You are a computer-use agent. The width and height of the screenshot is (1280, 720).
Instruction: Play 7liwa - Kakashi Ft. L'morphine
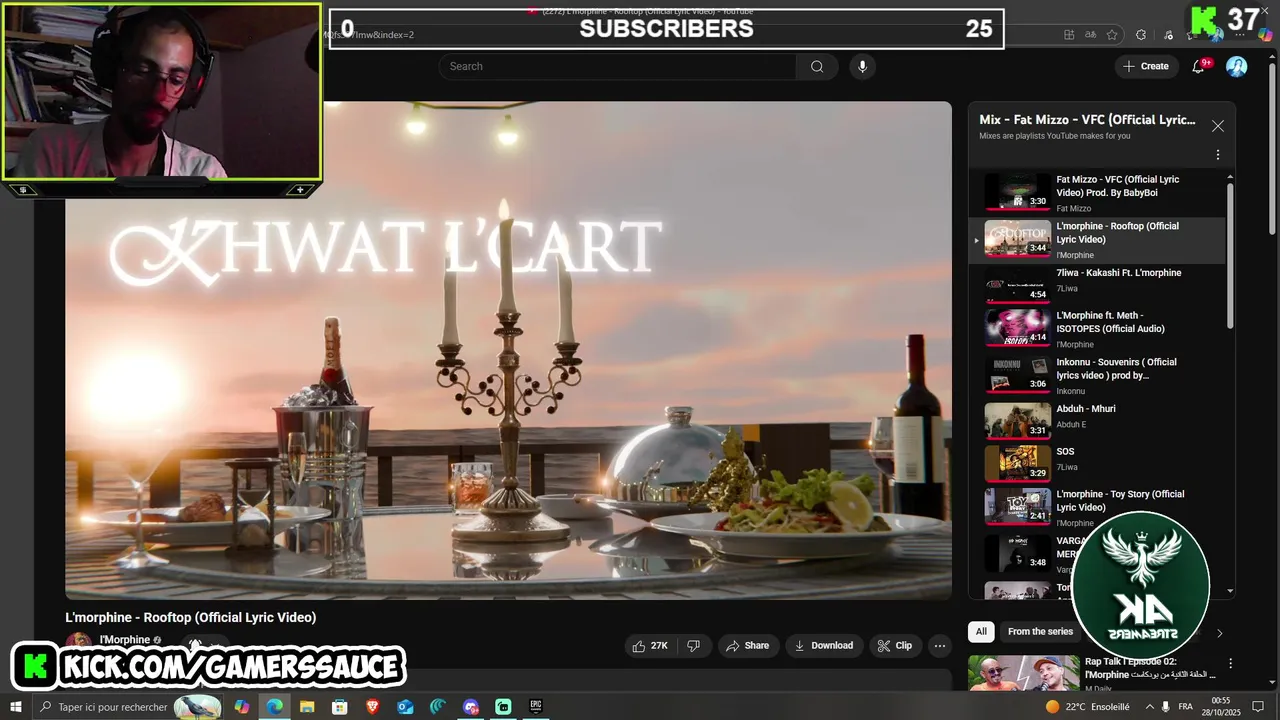[x=1096, y=286]
